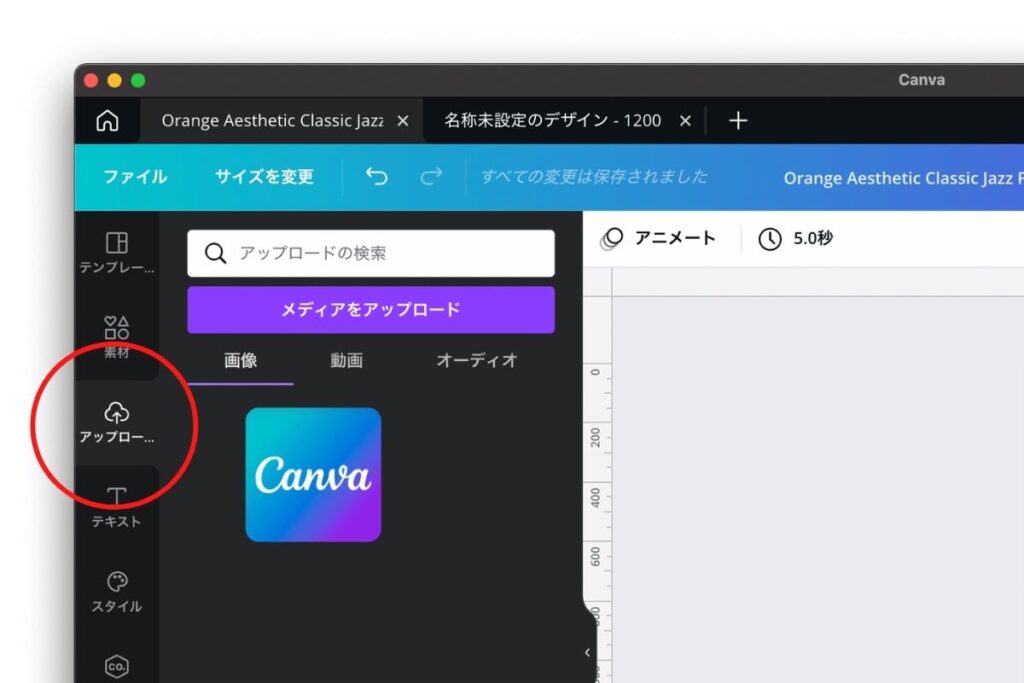Add a new tab with plus icon
Image resolution: width=1024 pixels, height=683 pixels.
click(x=738, y=121)
